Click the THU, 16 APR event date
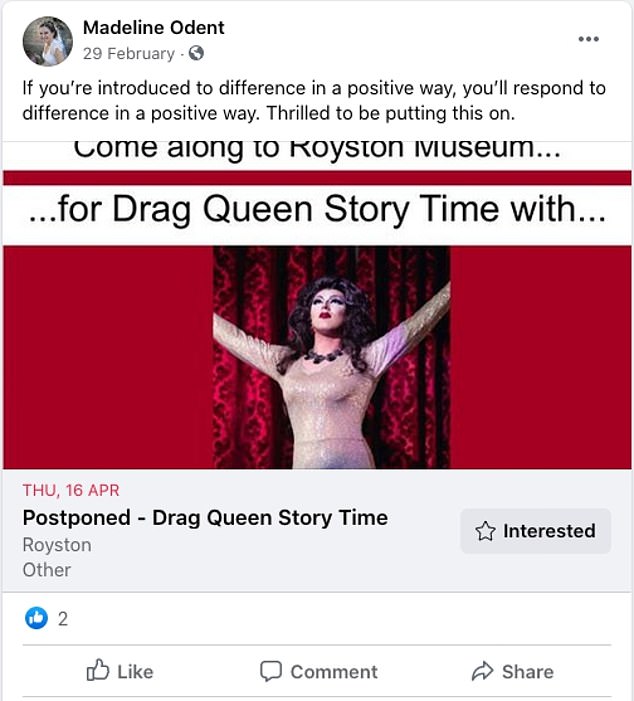This screenshot has height=701, width=634. pos(71,491)
